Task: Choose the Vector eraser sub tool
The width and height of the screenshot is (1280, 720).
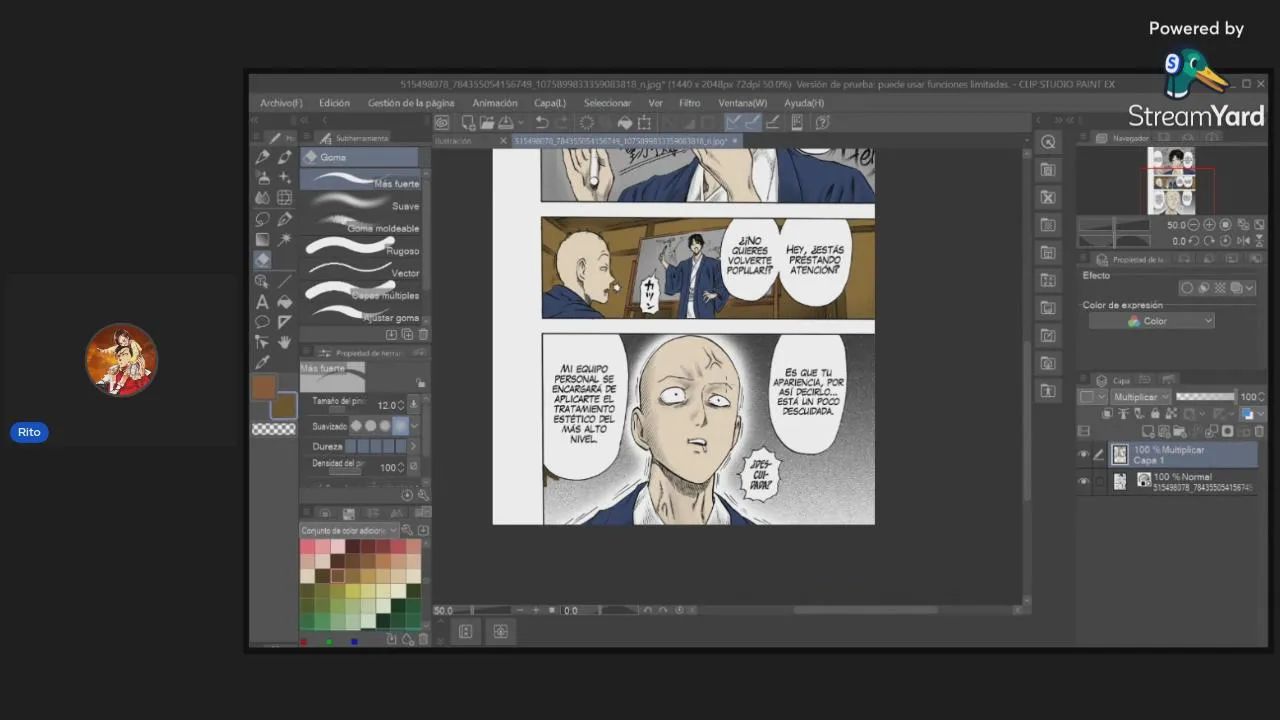Action: [x=361, y=270]
